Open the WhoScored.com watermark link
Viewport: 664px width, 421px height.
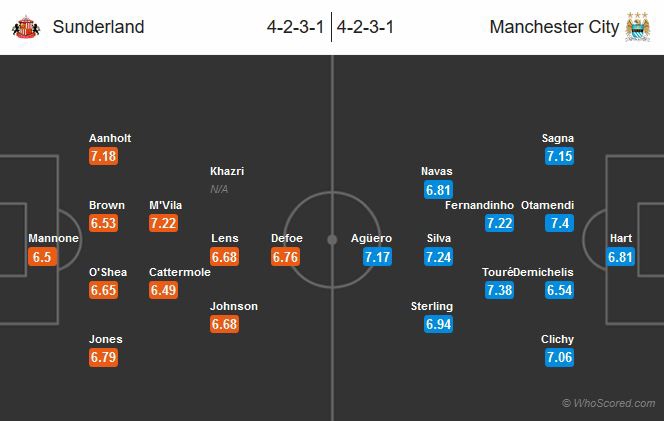tap(608, 403)
